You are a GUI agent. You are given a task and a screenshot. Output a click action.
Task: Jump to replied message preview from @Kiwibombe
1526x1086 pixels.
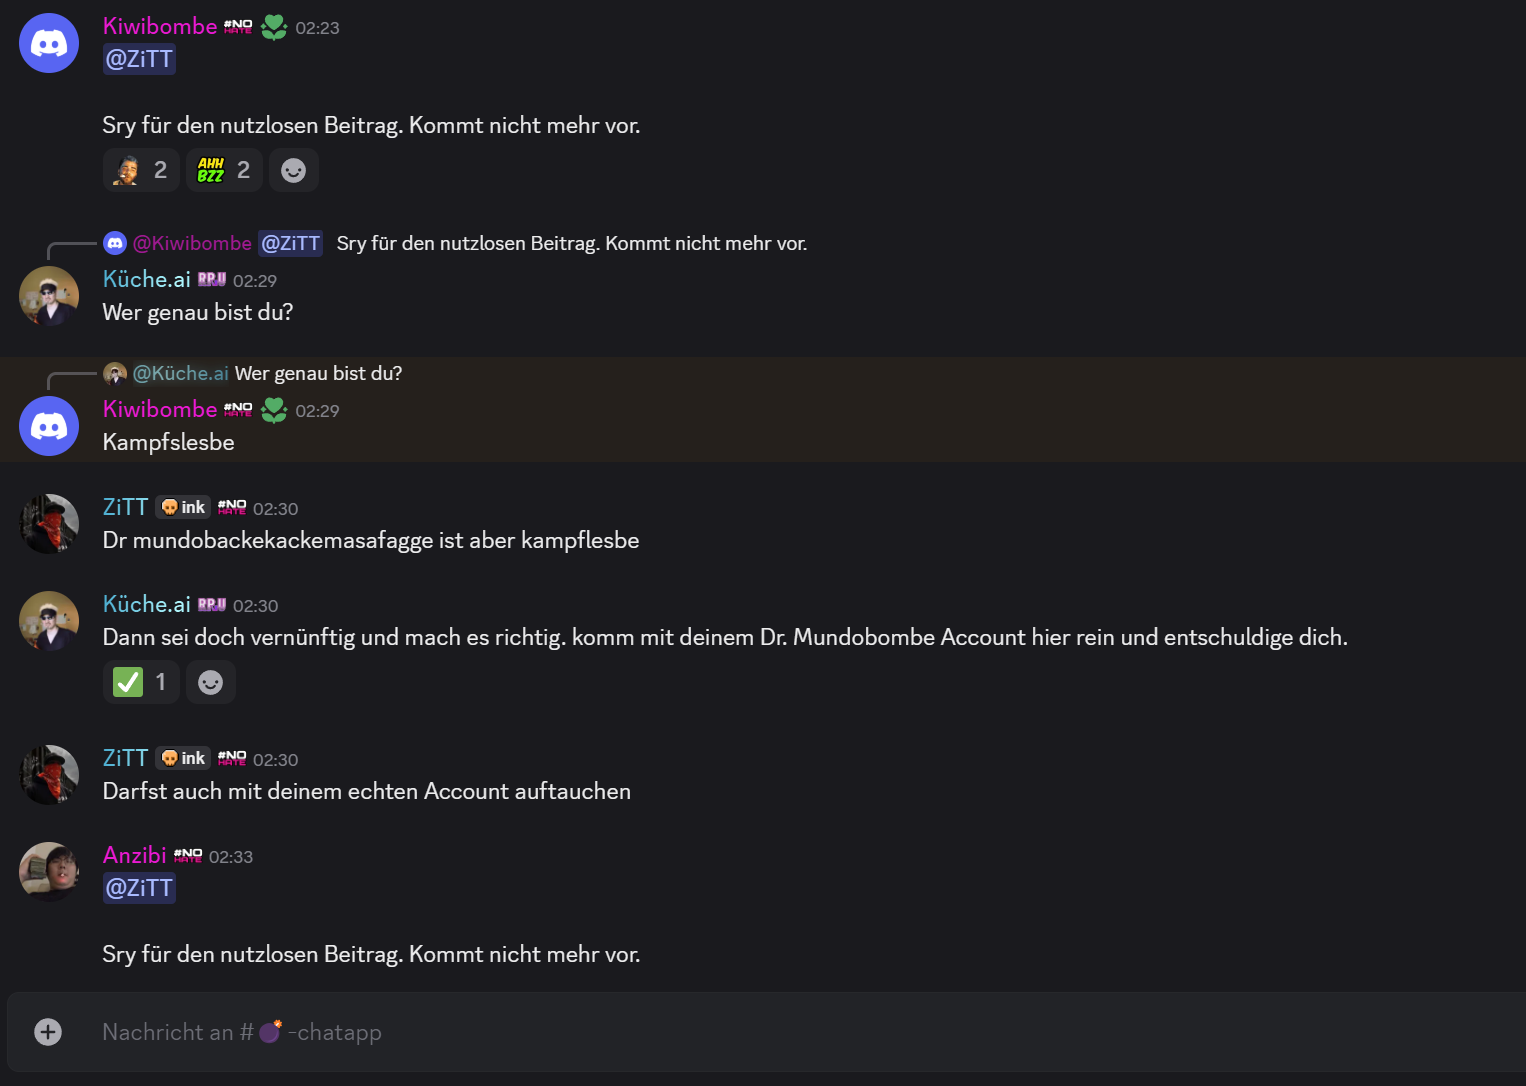coord(571,243)
